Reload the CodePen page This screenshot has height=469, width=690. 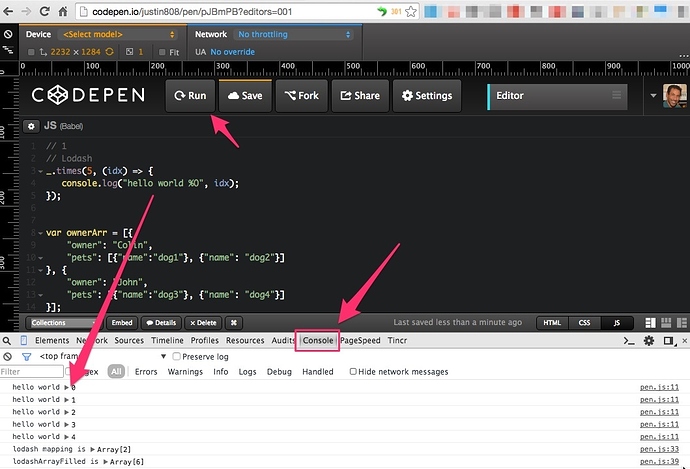[x=44, y=11]
